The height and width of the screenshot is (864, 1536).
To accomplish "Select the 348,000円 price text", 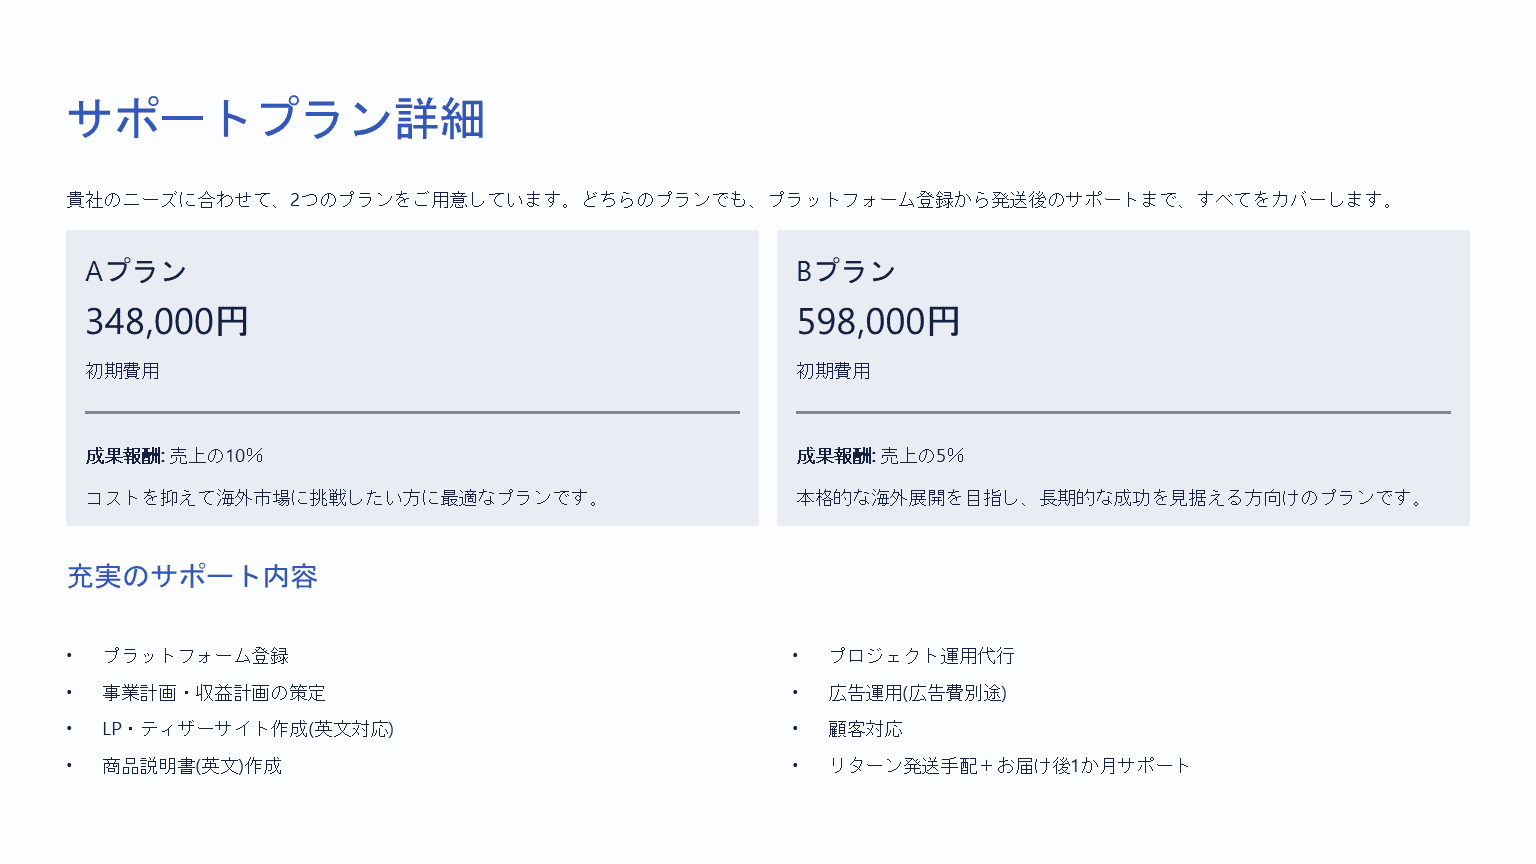I will [167, 321].
